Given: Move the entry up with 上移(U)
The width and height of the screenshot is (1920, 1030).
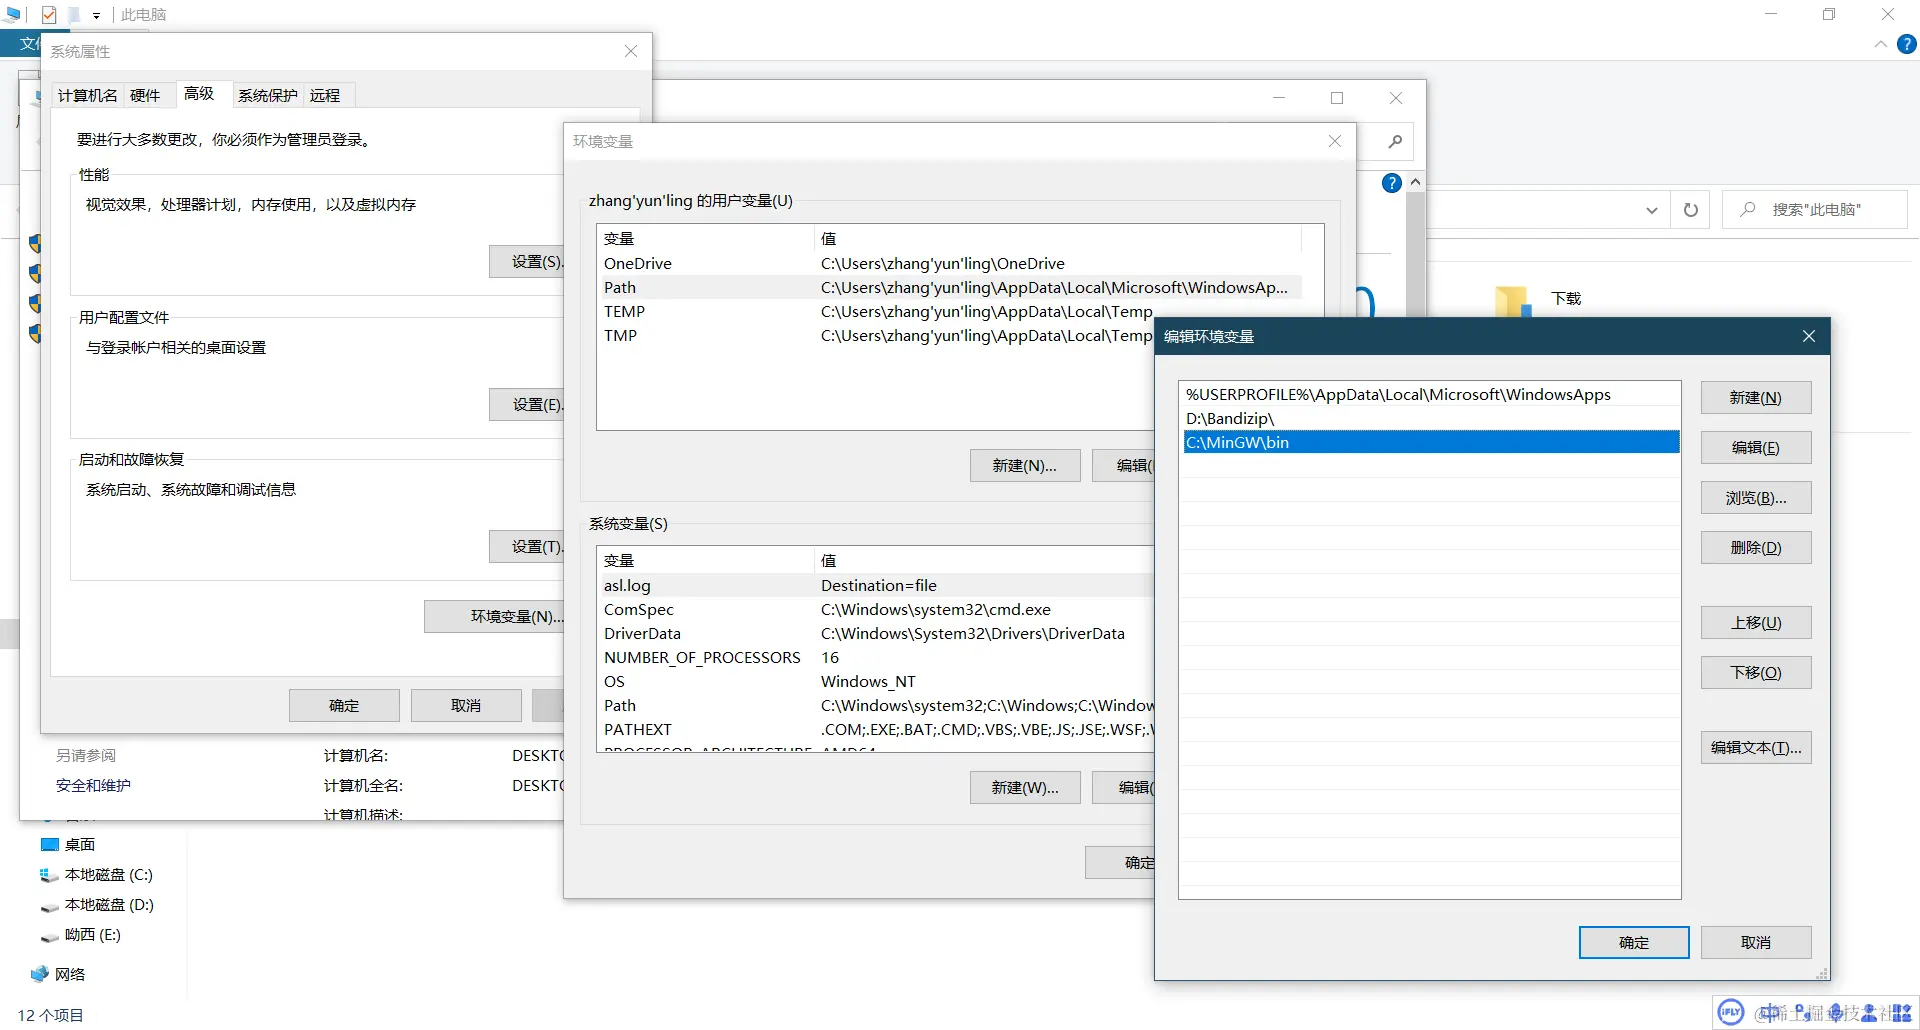Looking at the screenshot, I should 1756,622.
